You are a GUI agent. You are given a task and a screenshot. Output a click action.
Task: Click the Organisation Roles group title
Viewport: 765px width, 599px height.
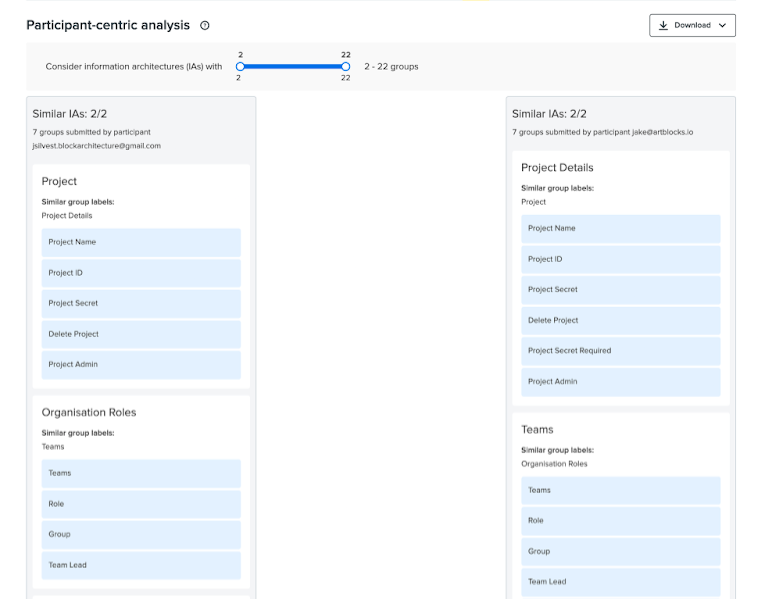pyautogui.click(x=89, y=413)
